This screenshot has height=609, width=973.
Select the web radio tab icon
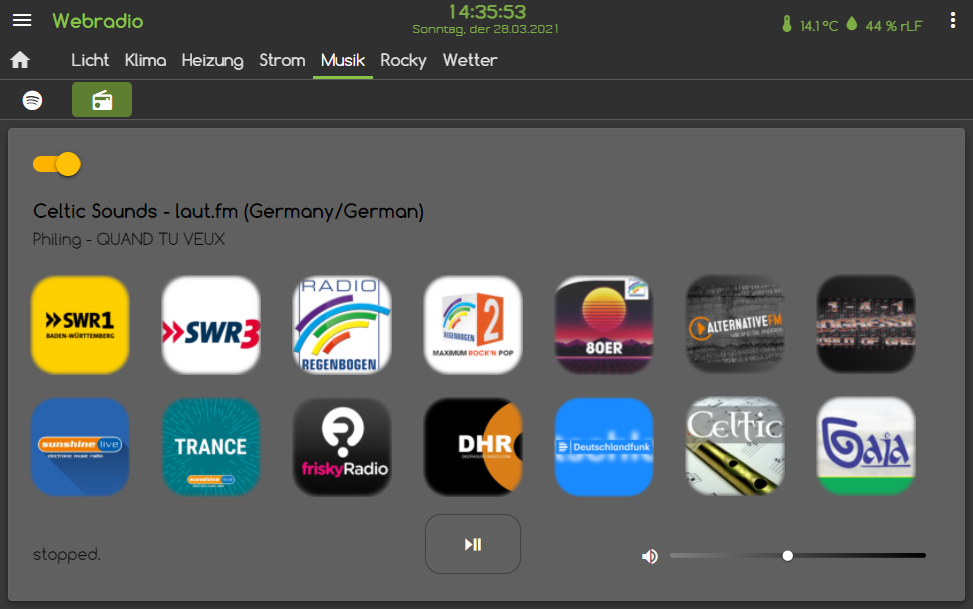[x=102, y=99]
